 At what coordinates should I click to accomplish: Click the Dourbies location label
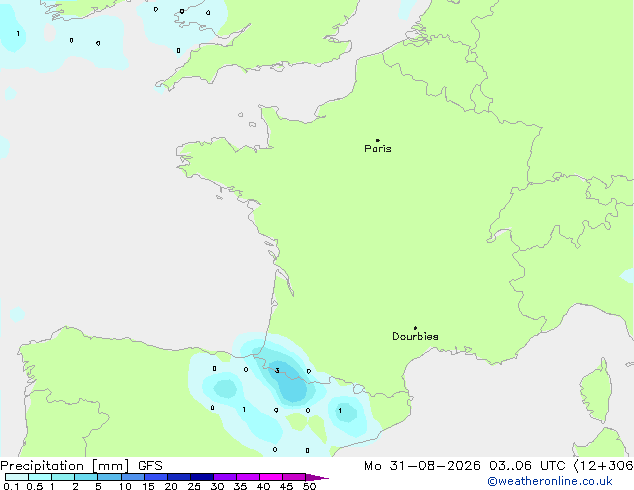(415, 336)
